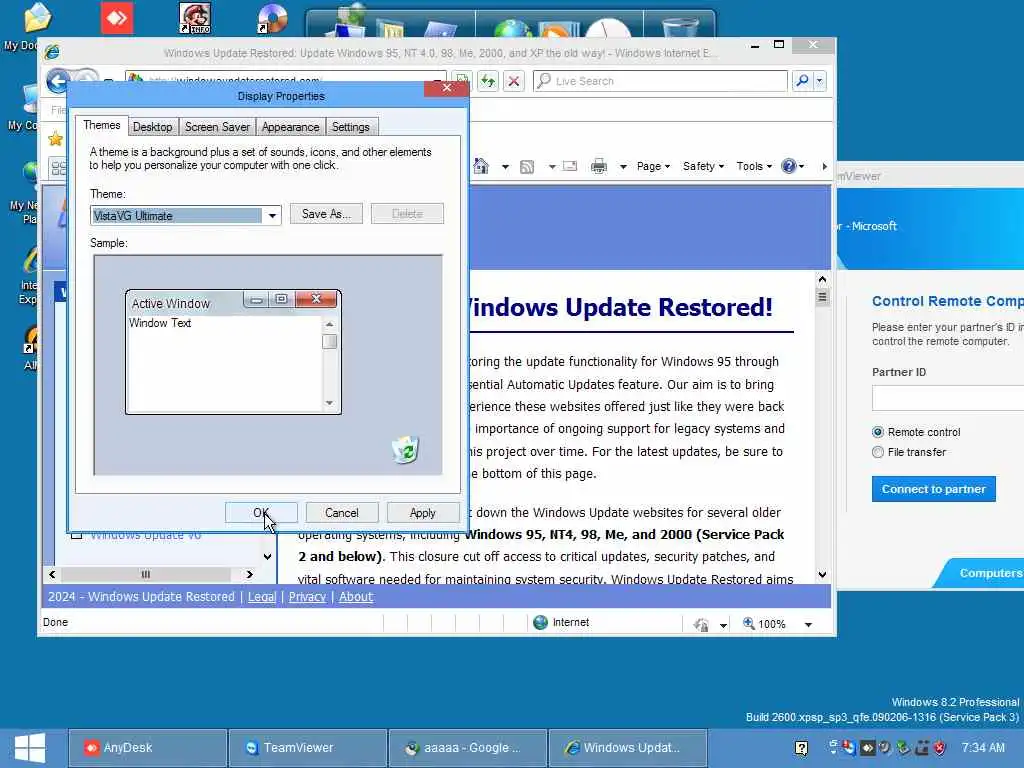Image resolution: width=1024 pixels, height=768 pixels.
Task: Open the Privacy link in page footer
Action: [307, 596]
